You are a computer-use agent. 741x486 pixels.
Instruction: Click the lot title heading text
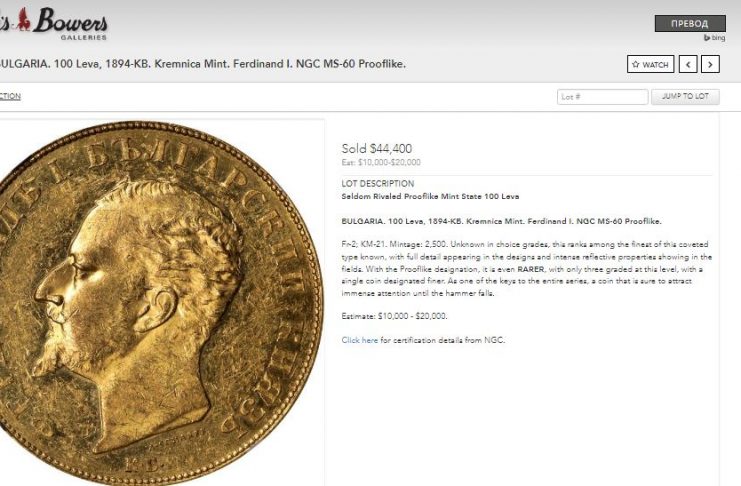[x=202, y=64]
